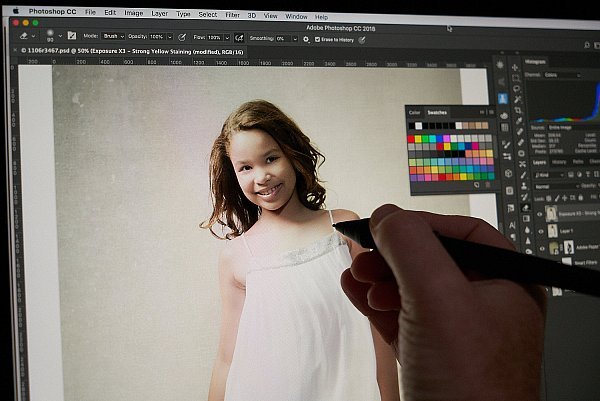Viewport: 600px width, 401px height.
Task: Click the search icon near top right
Action: 587,45
